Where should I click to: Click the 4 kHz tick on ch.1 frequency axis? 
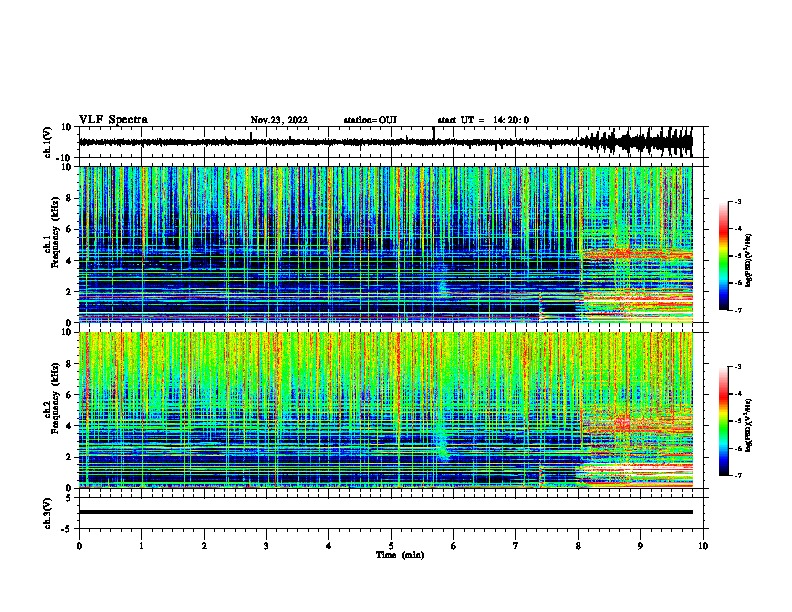pos(69,261)
